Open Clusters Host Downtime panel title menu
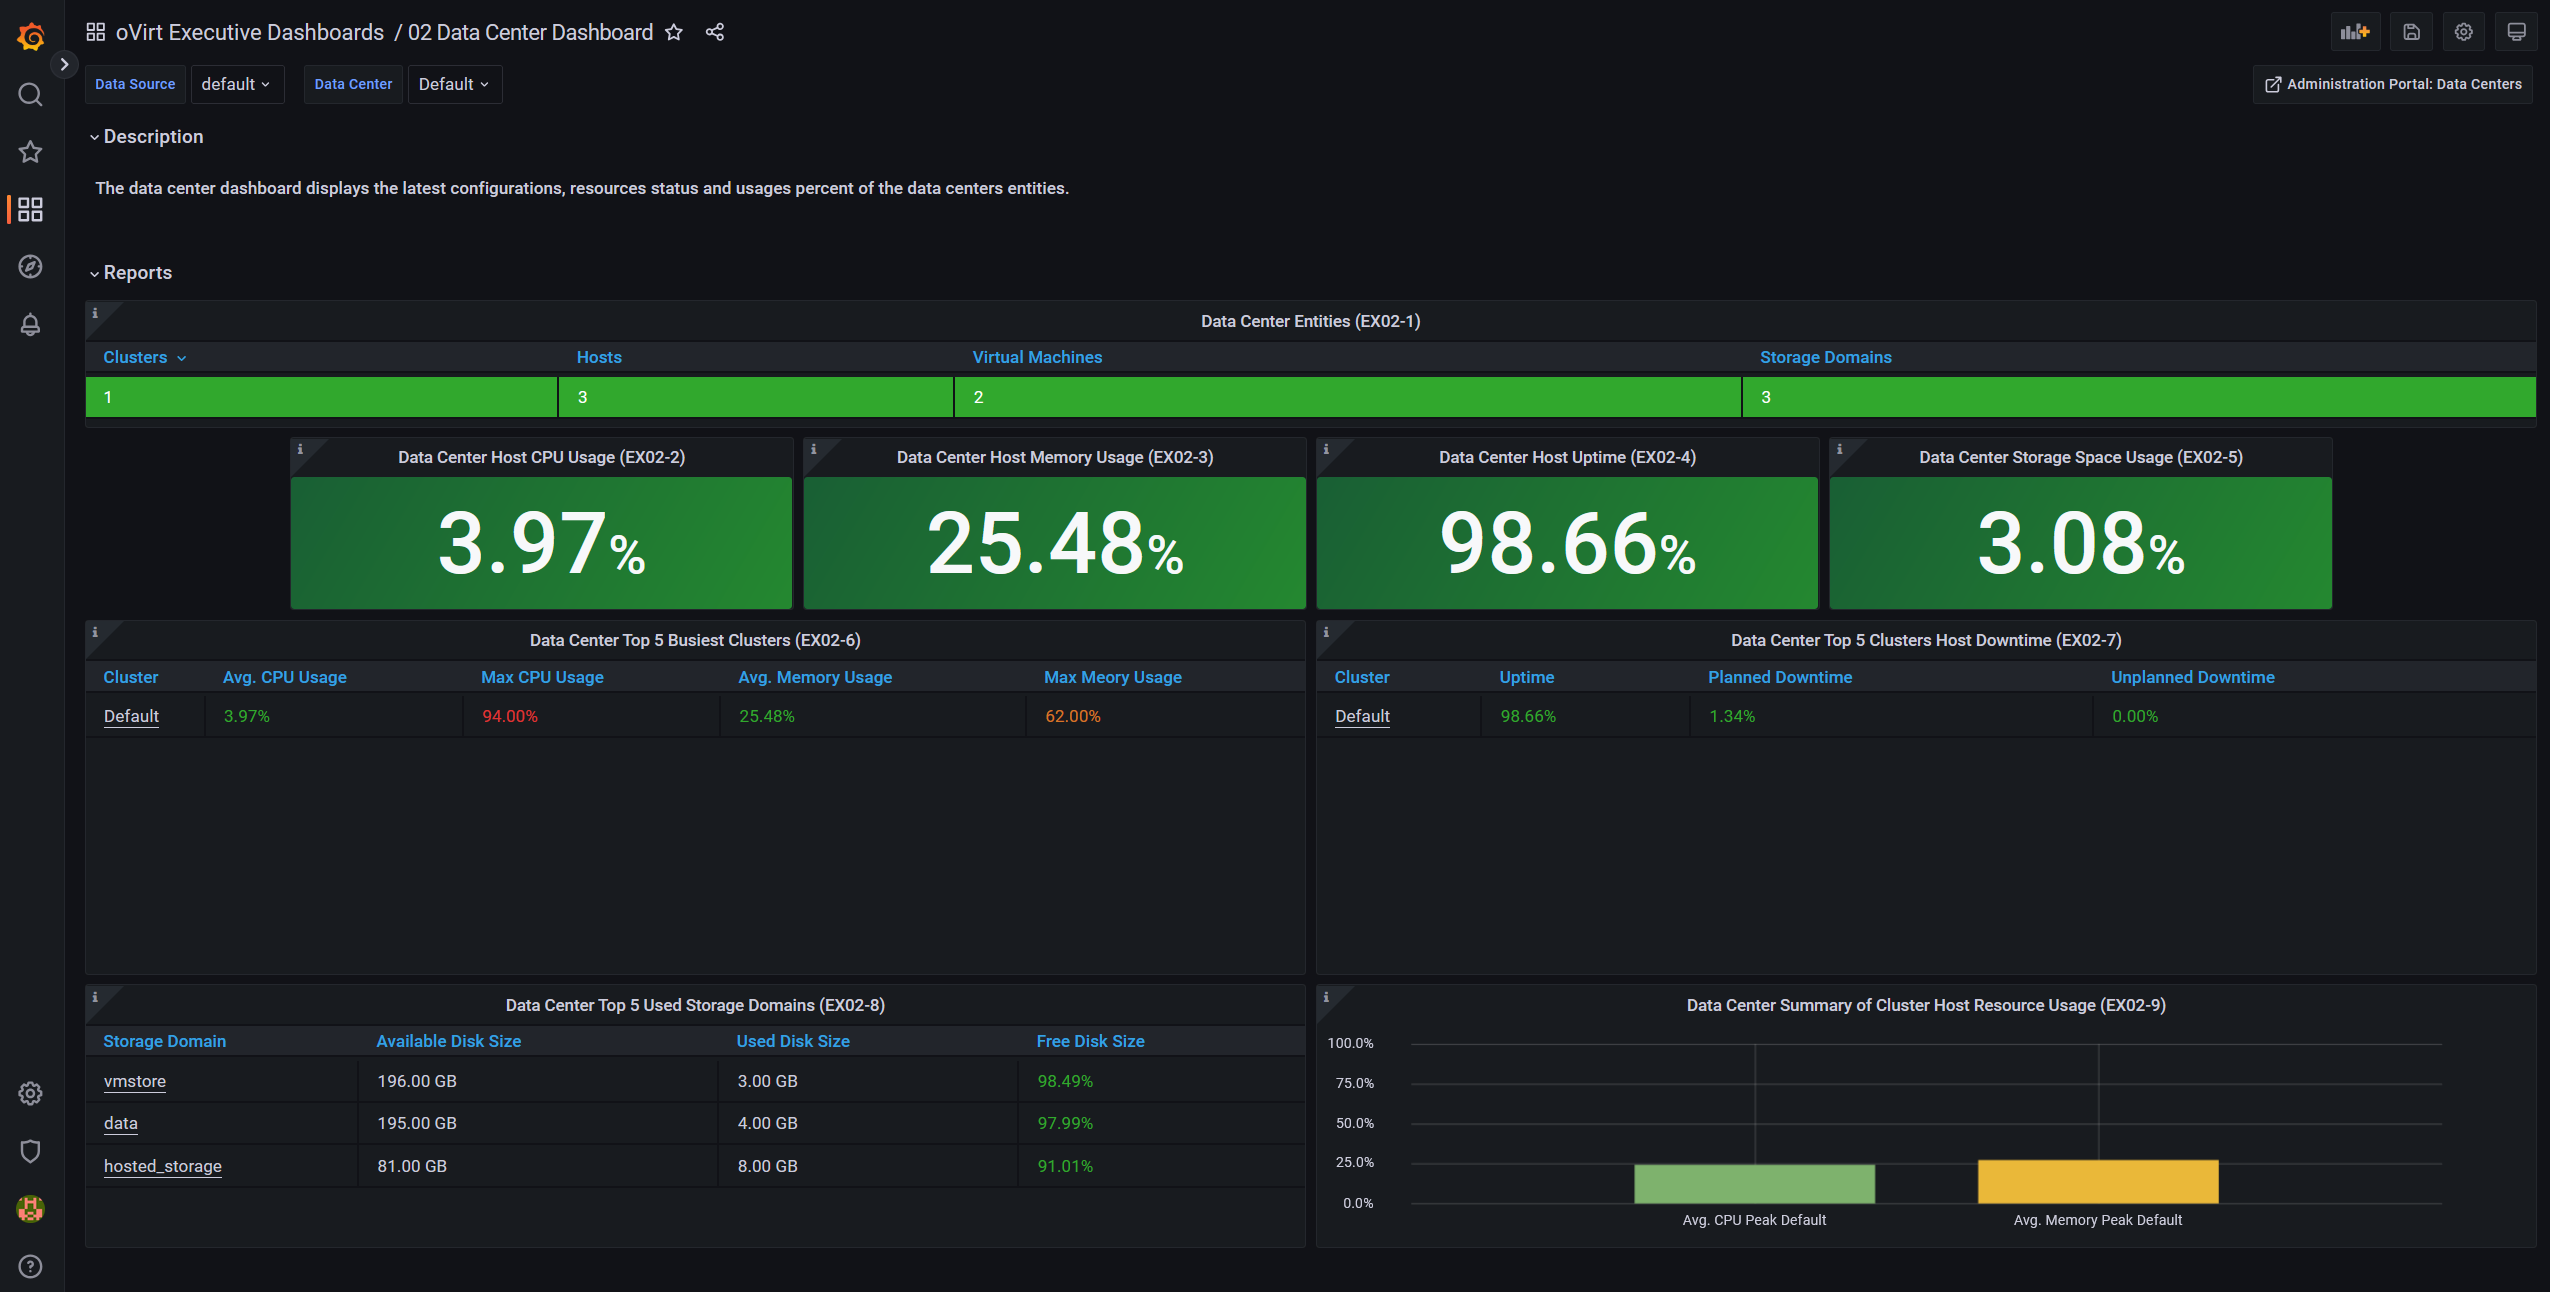 (1926, 640)
